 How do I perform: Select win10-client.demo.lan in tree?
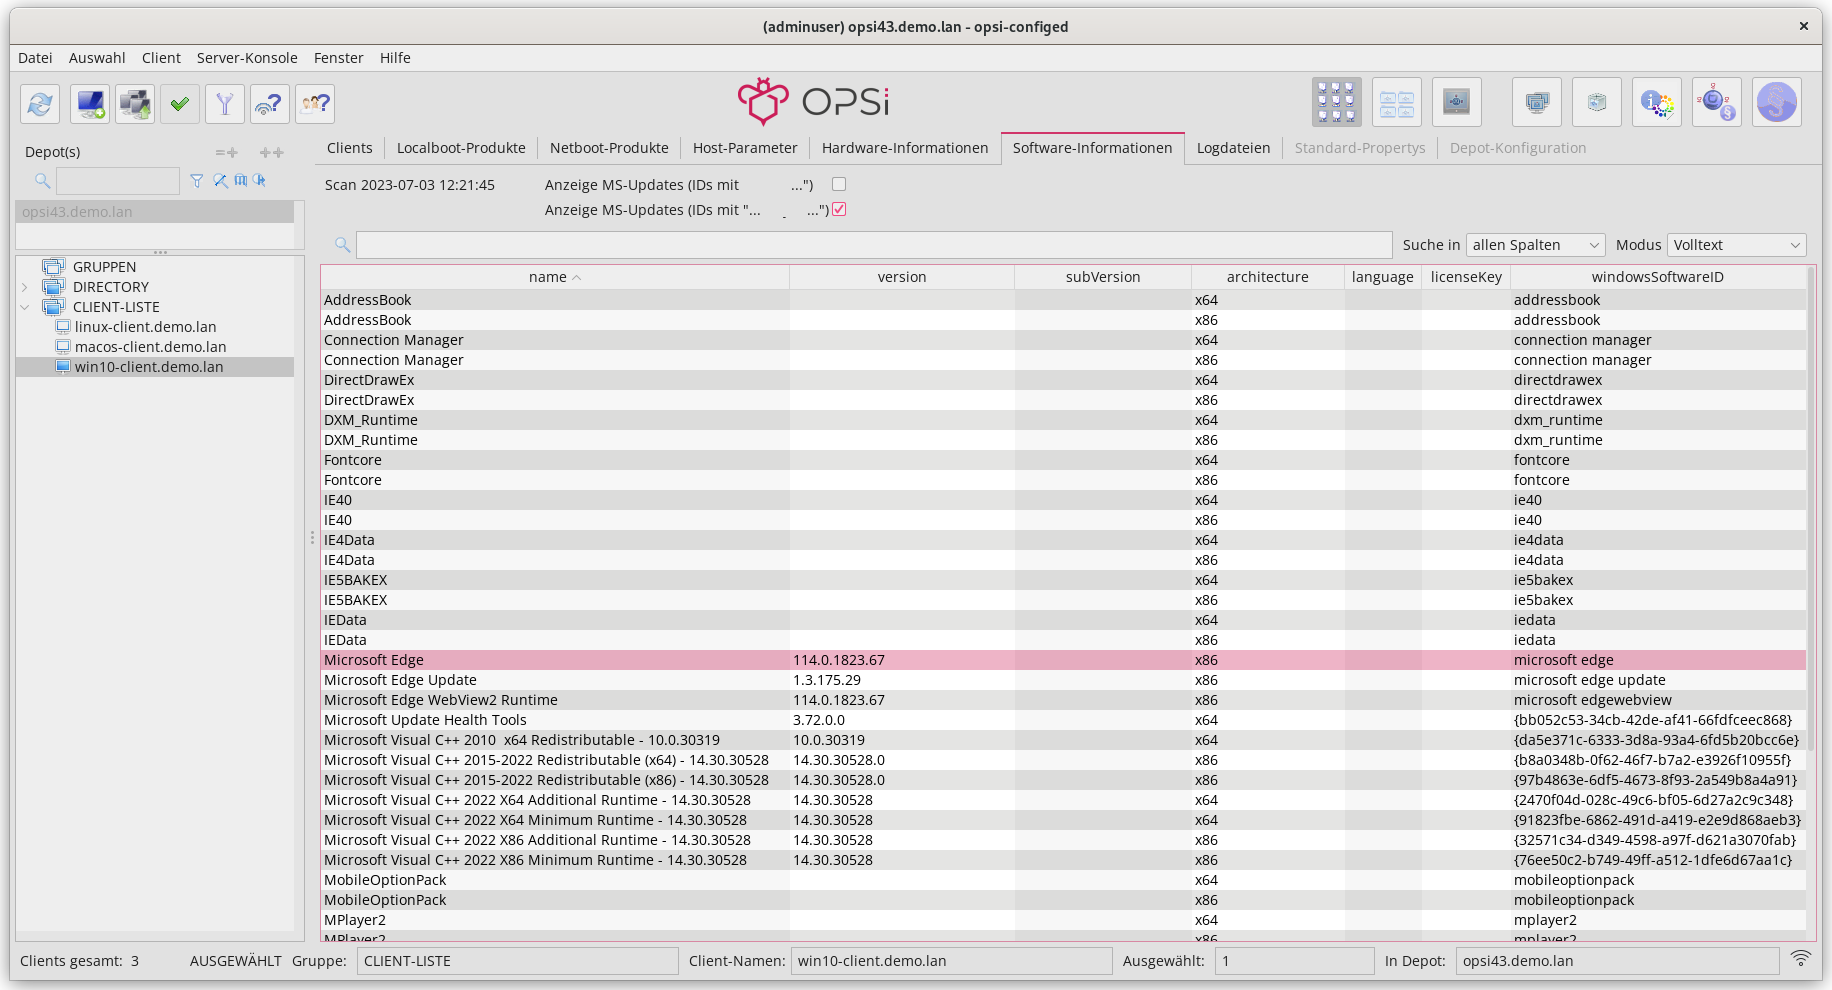[x=149, y=367]
